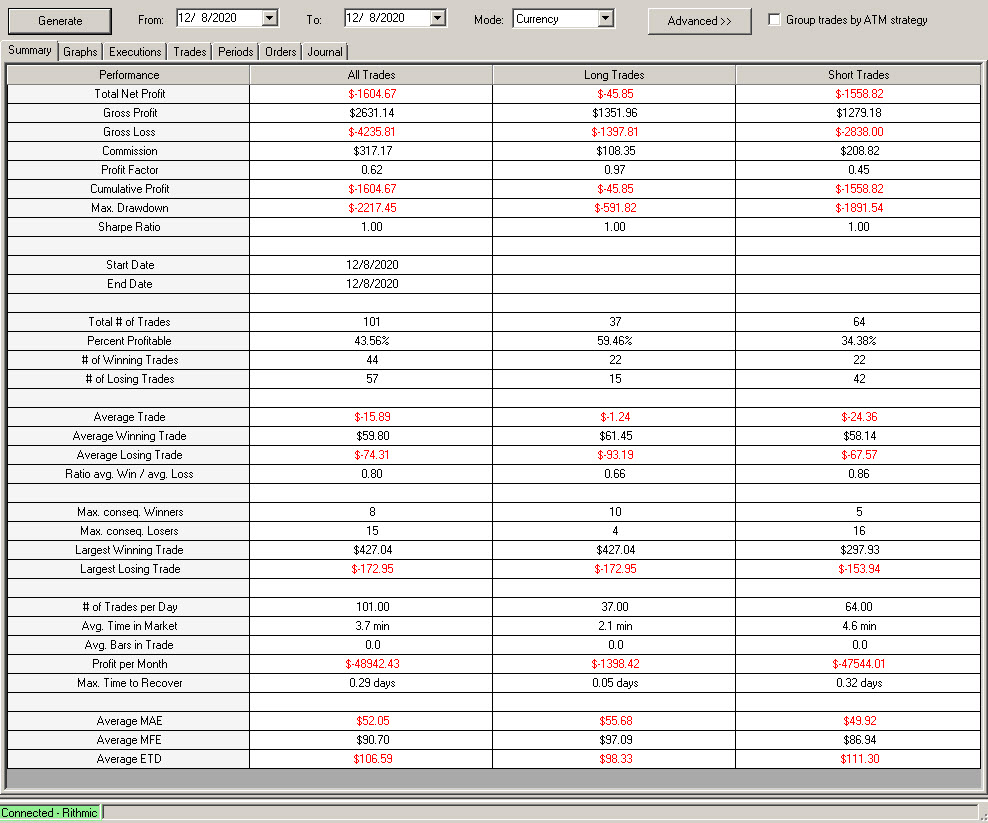Screen dimensions: 988x823
Task: Click Max. Time to Recover 0.29 days
Action: pyautogui.click(x=372, y=683)
